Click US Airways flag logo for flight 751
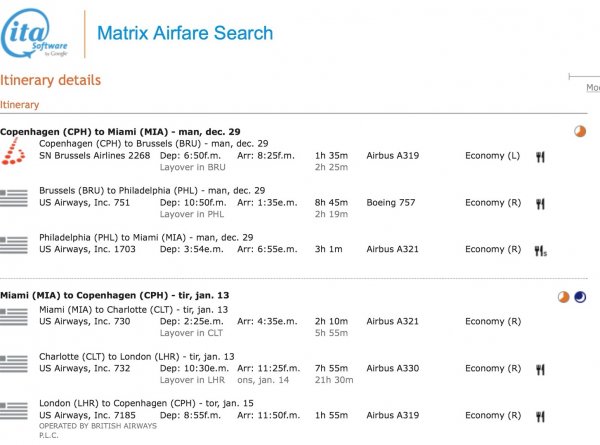This screenshot has height=445, width=600. tap(14, 197)
